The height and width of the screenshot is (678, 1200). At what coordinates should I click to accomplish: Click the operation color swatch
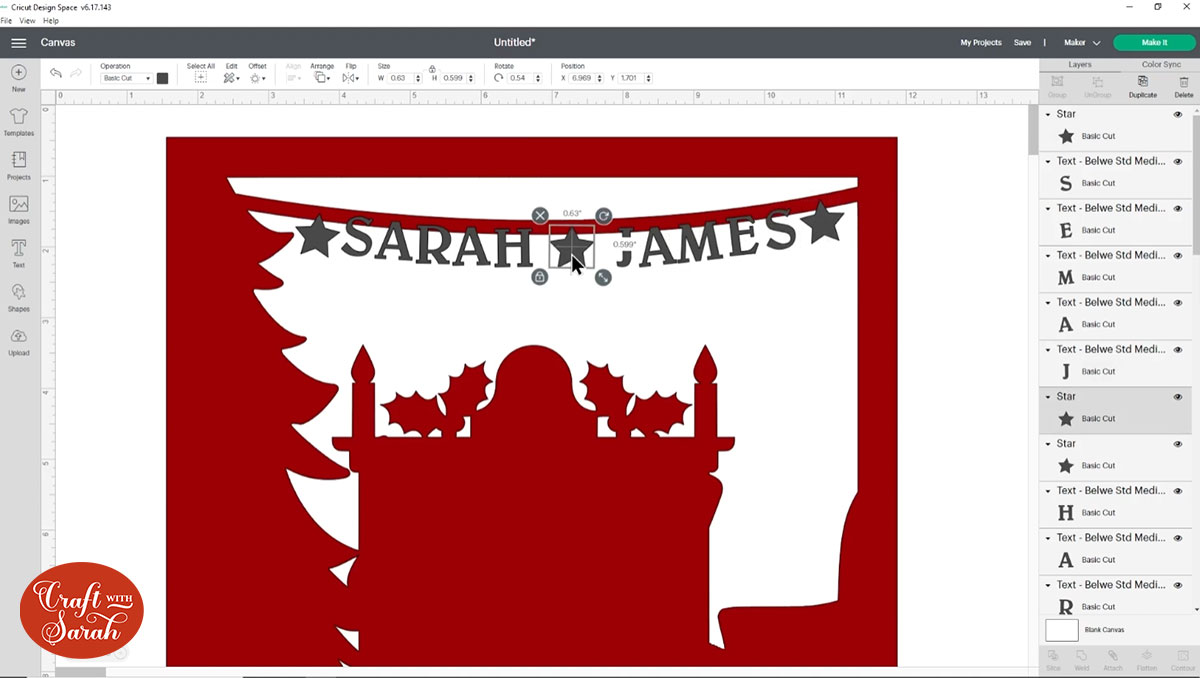point(162,78)
